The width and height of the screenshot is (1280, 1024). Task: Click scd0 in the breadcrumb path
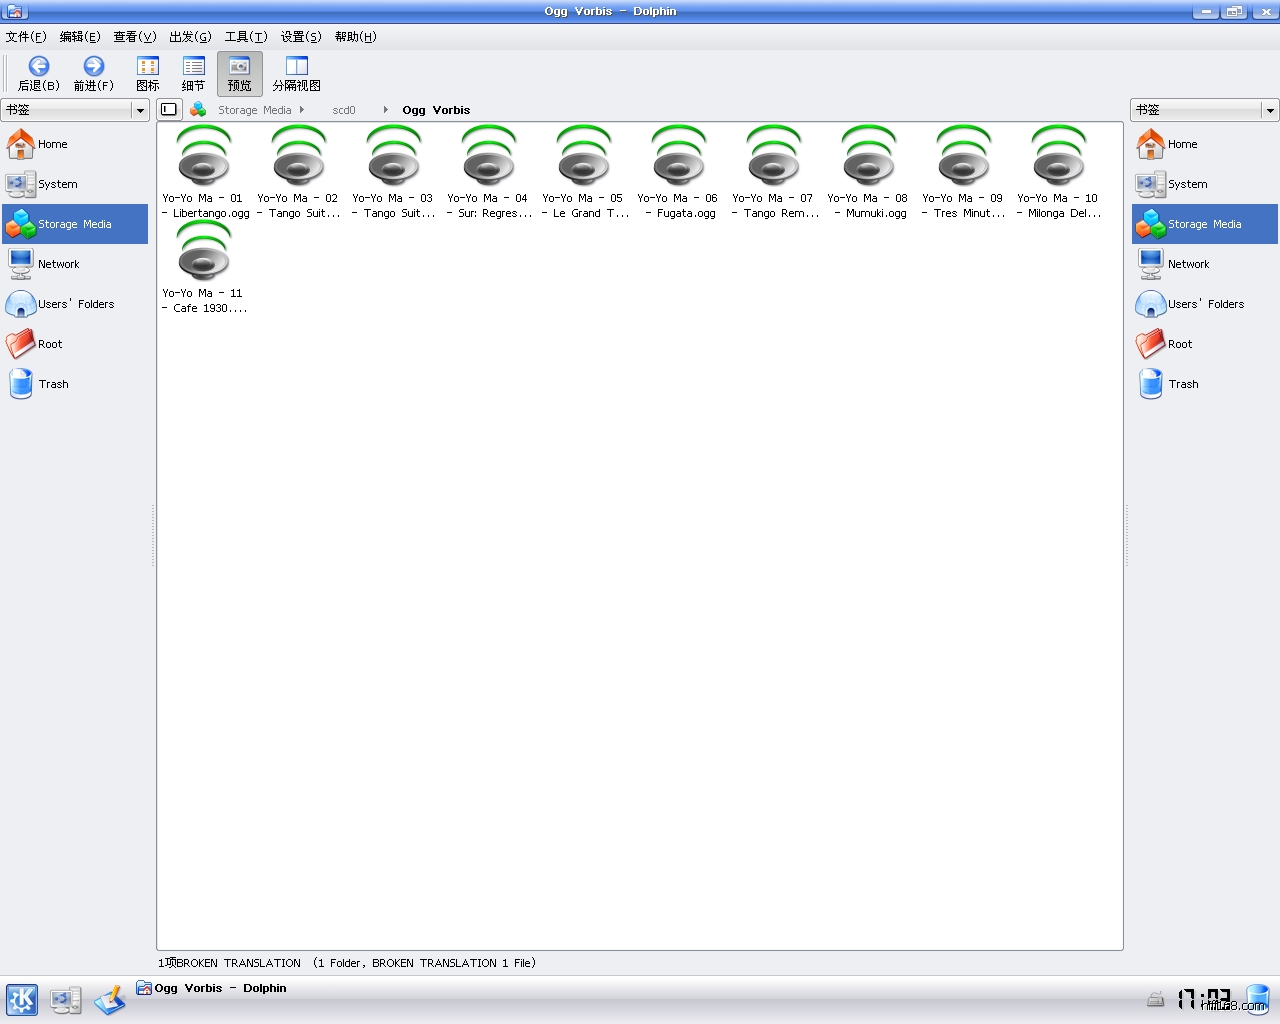pos(343,110)
